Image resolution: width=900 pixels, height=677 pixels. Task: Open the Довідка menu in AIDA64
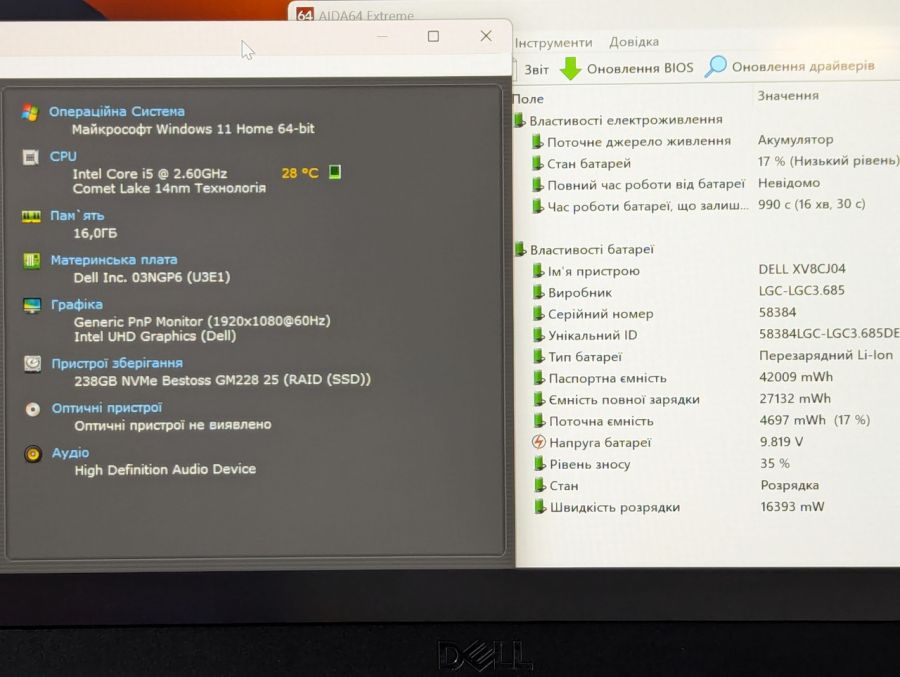click(x=634, y=41)
